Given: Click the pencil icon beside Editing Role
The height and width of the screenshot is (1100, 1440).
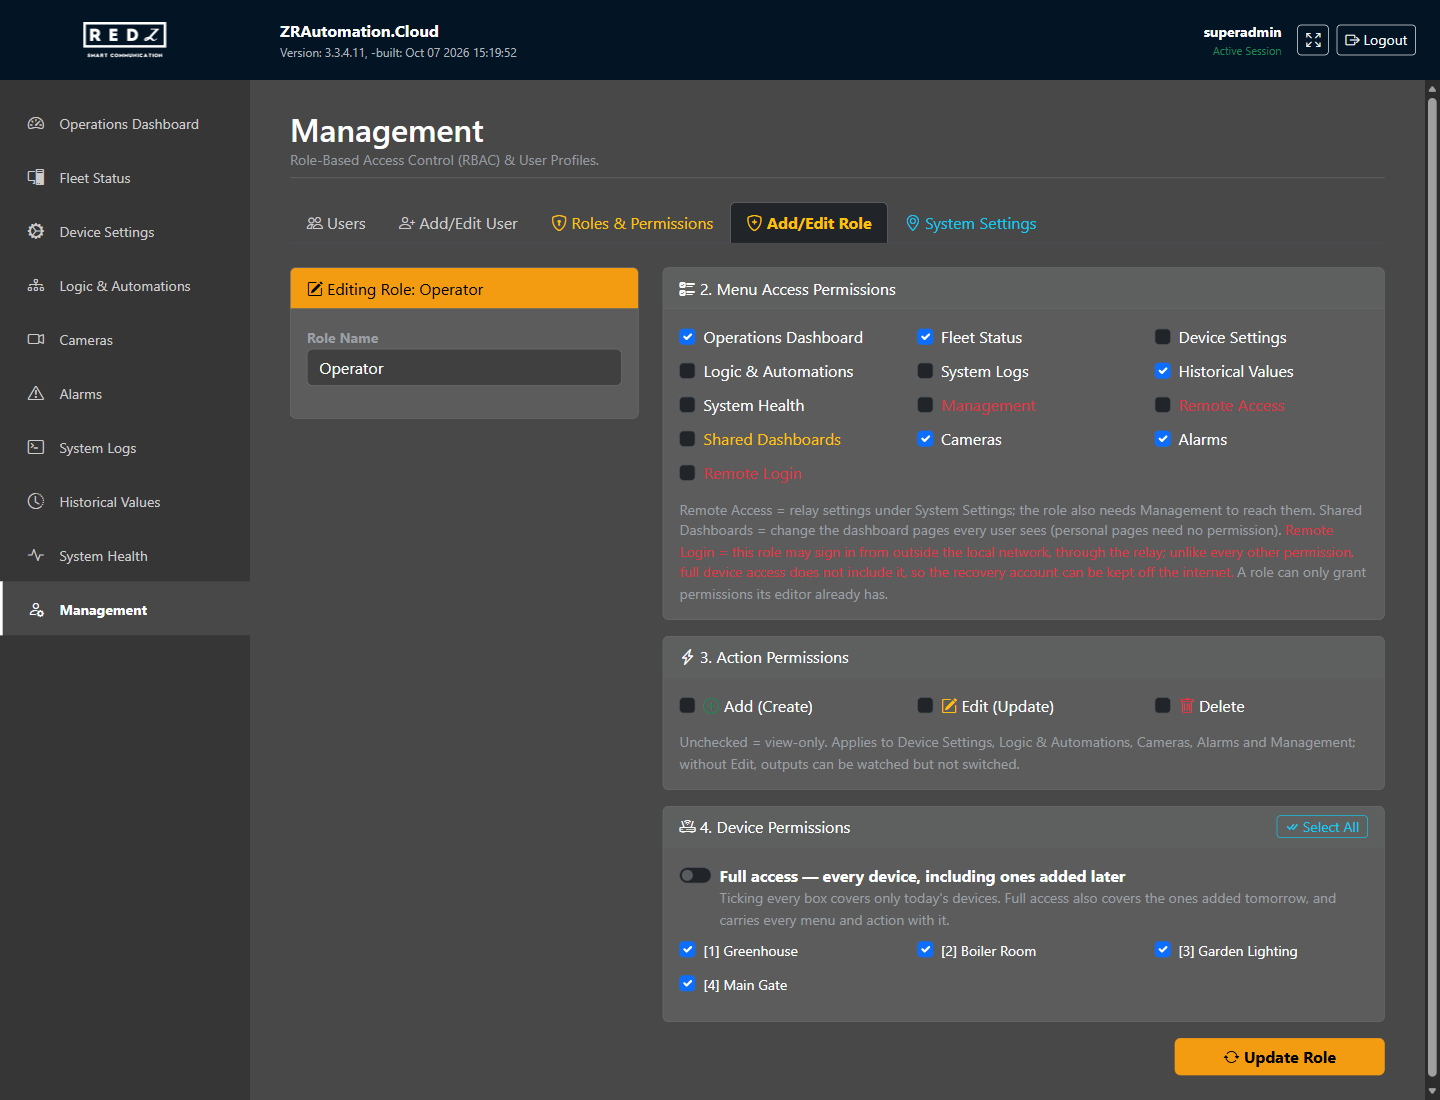Looking at the screenshot, I should click(x=315, y=289).
